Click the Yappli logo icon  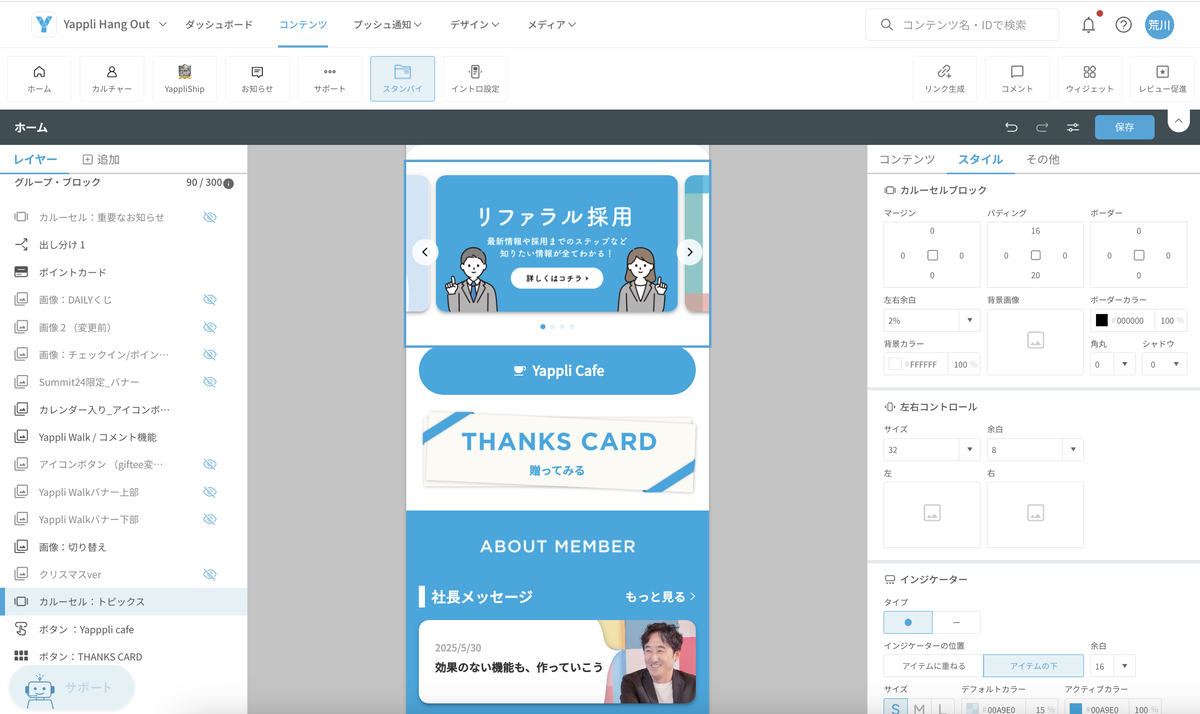[x=44, y=24]
